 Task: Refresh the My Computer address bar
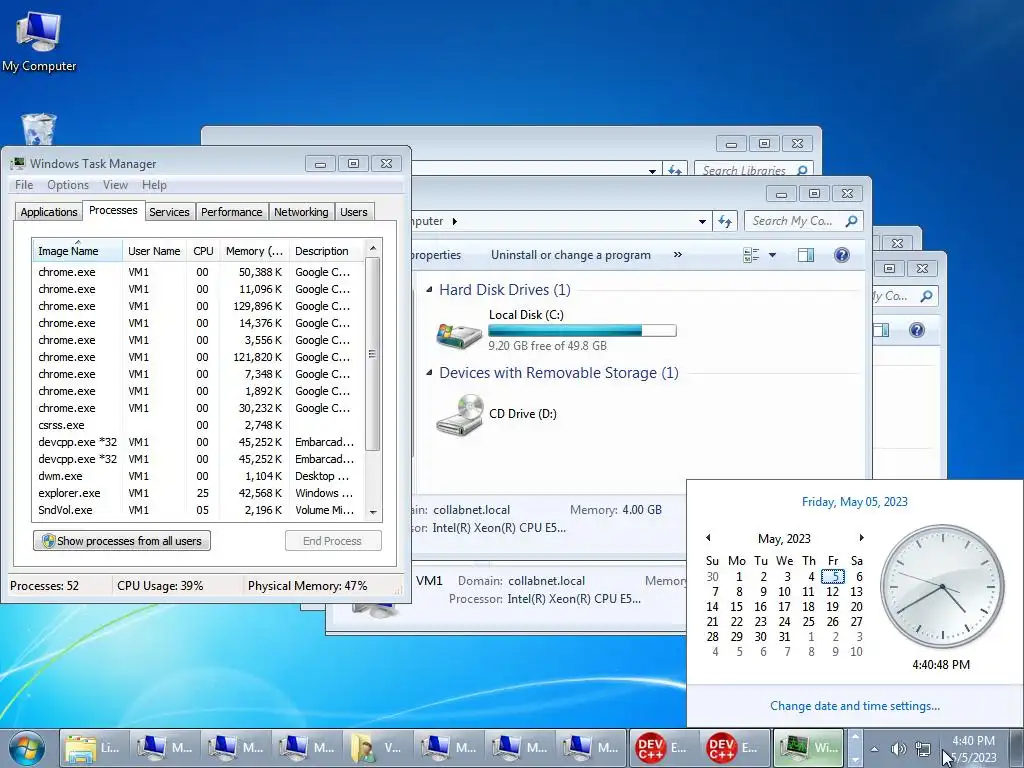tap(725, 221)
